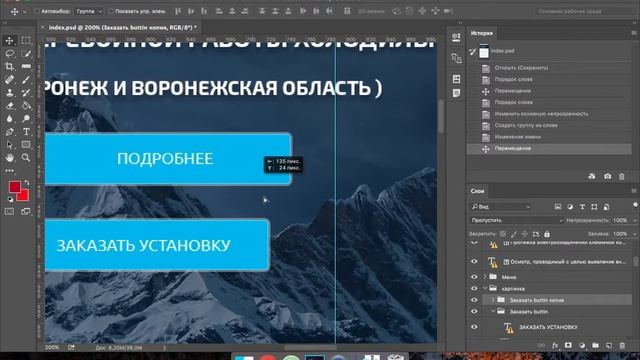This screenshot has width=640, height=360.
Task: Delete current state in History panel
Action: click(x=622, y=176)
